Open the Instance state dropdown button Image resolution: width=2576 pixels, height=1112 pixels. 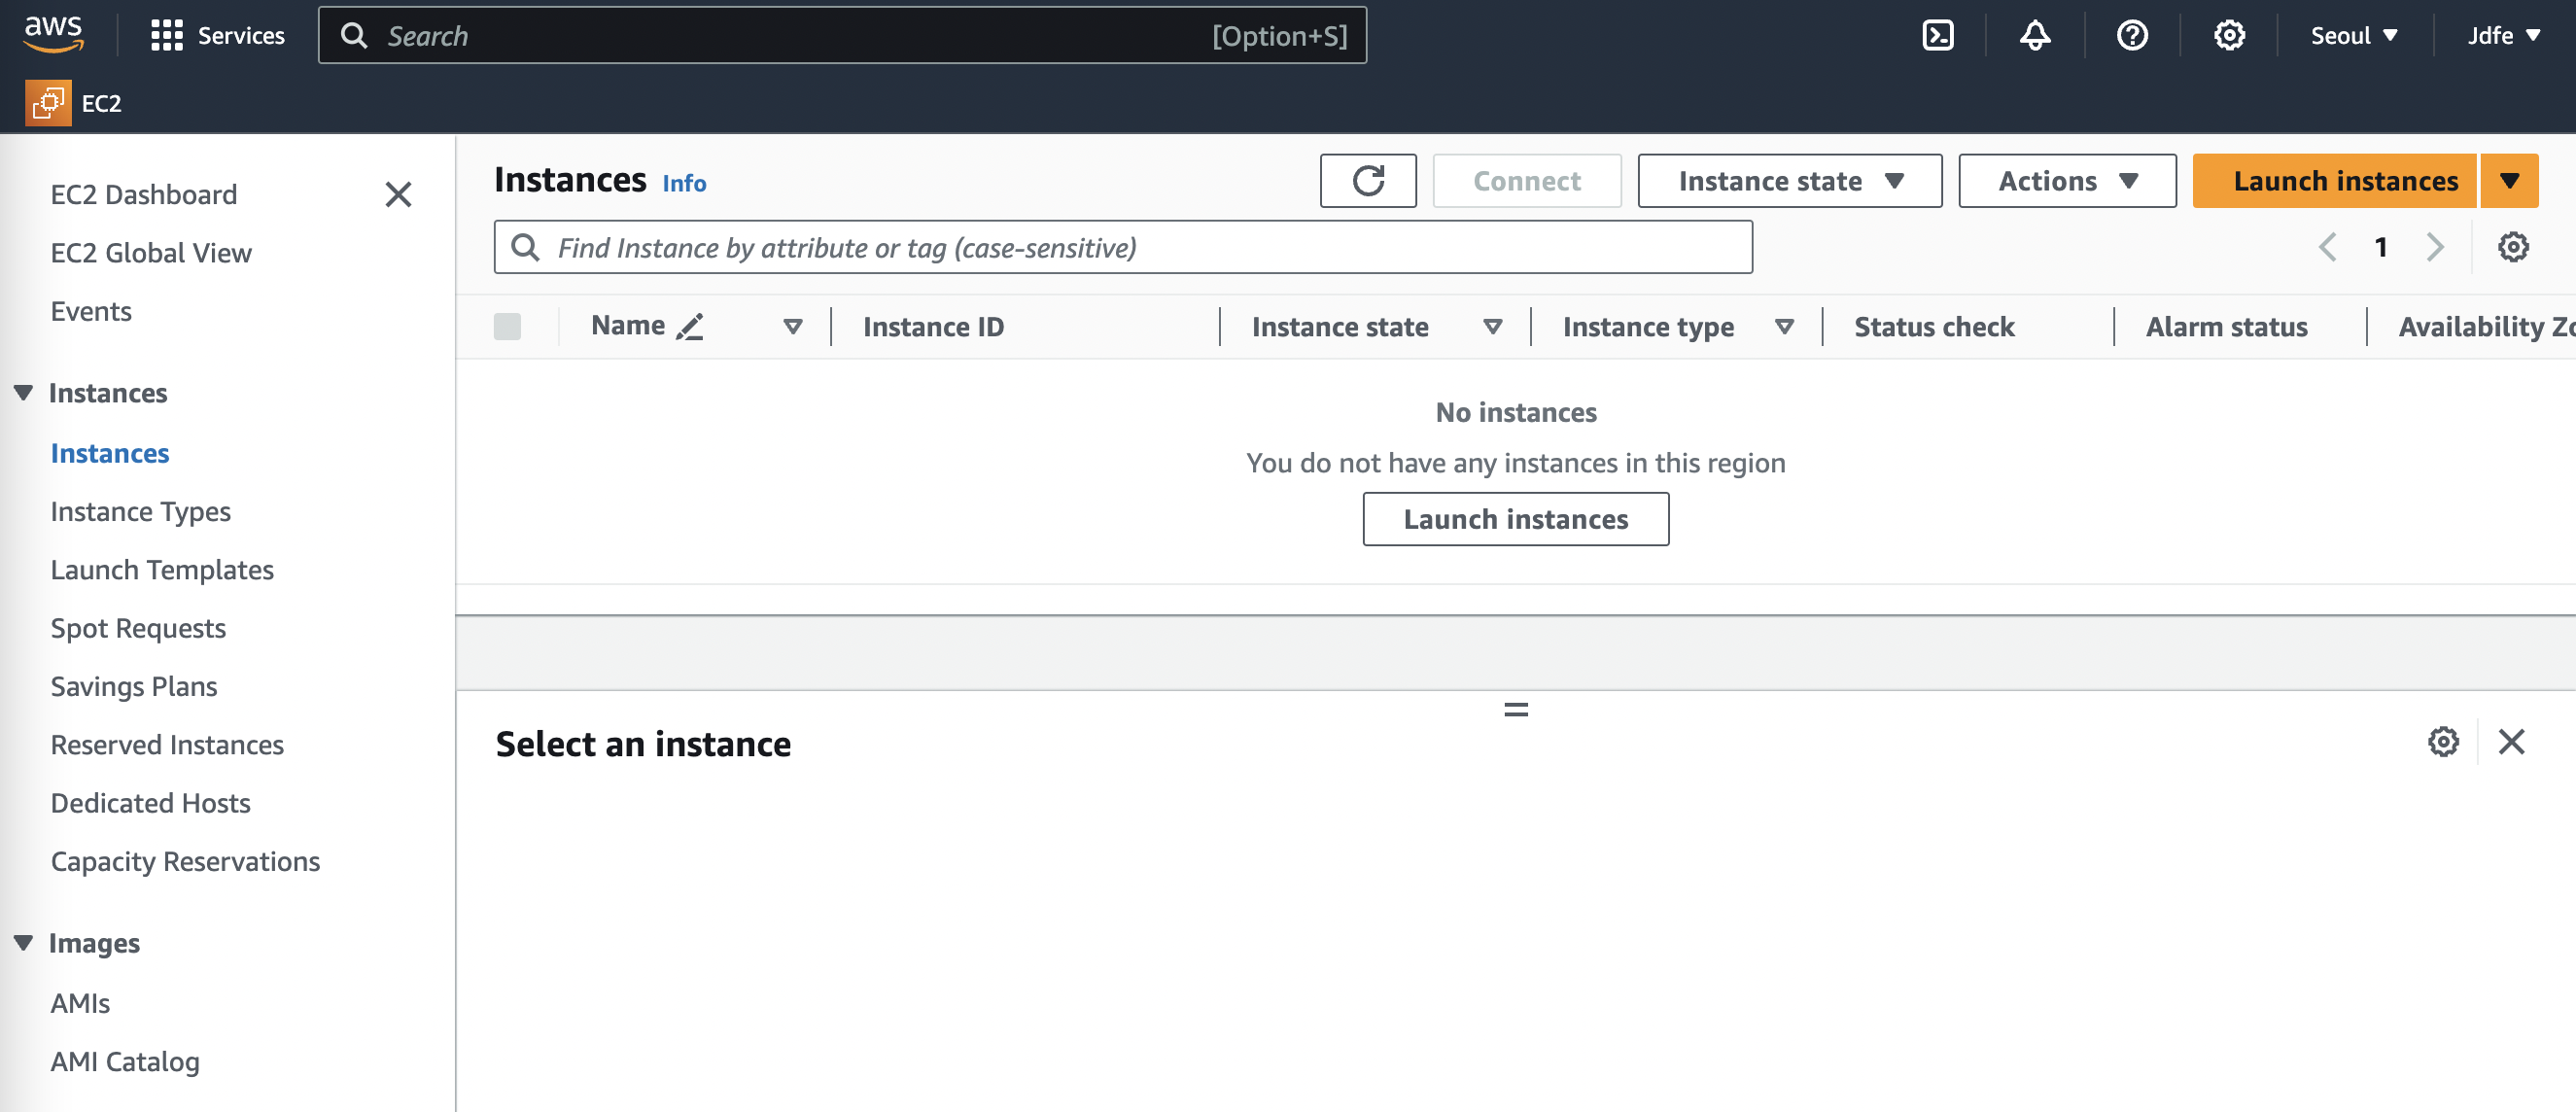(x=1788, y=181)
